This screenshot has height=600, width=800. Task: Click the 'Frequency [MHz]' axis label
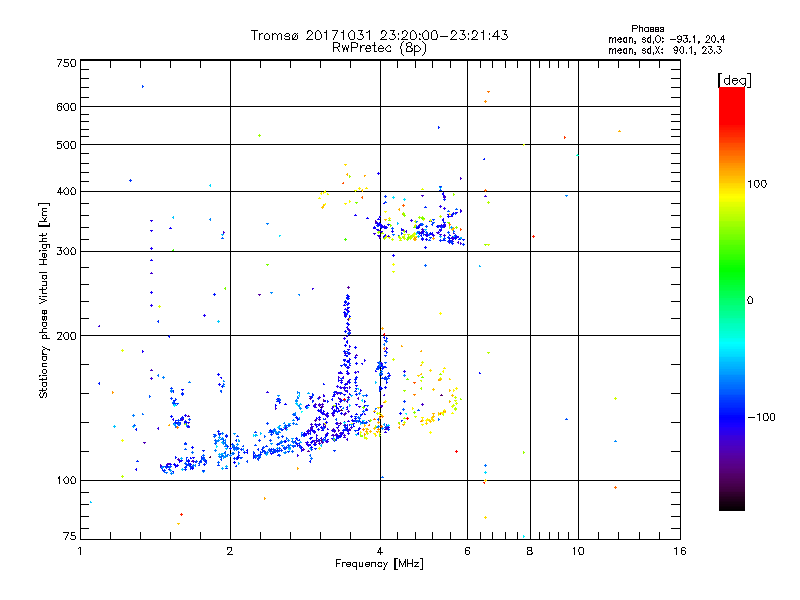[379, 564]
